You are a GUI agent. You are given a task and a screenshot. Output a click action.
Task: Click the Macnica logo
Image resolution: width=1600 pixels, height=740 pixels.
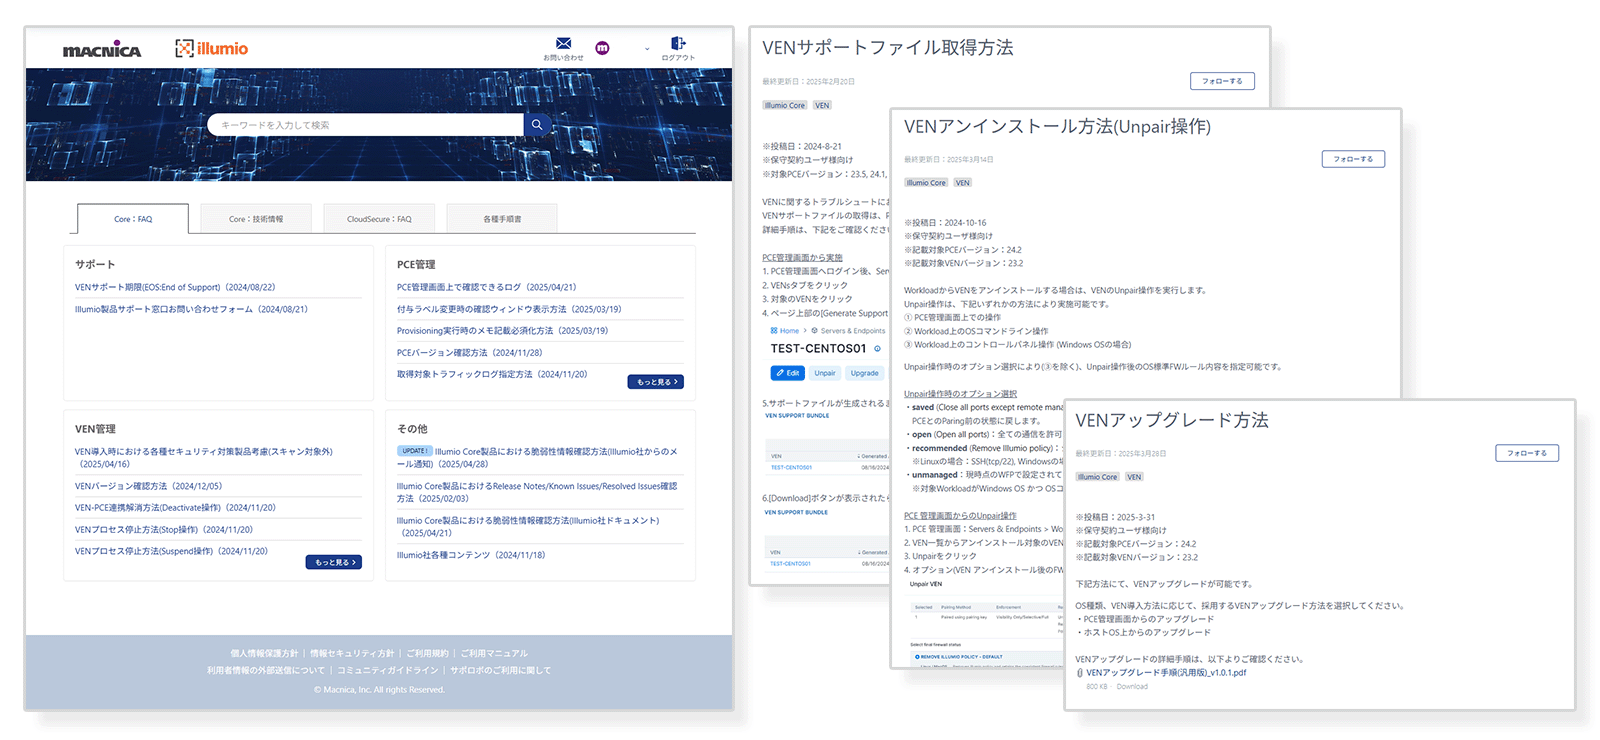click(x=102, y=50)
